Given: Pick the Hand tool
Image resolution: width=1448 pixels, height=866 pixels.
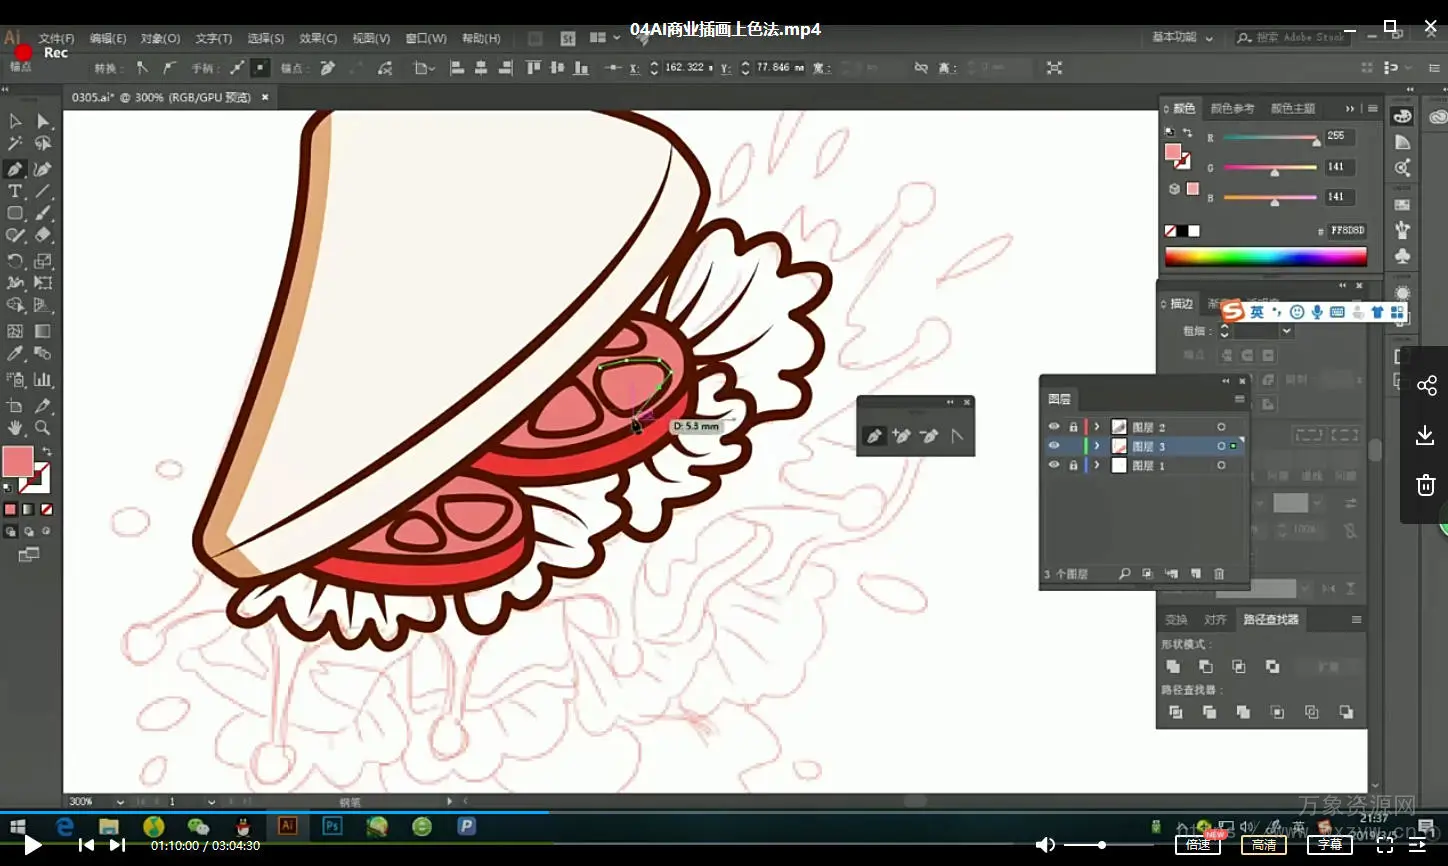Looking at the screenshot, I should click(15, 428).
